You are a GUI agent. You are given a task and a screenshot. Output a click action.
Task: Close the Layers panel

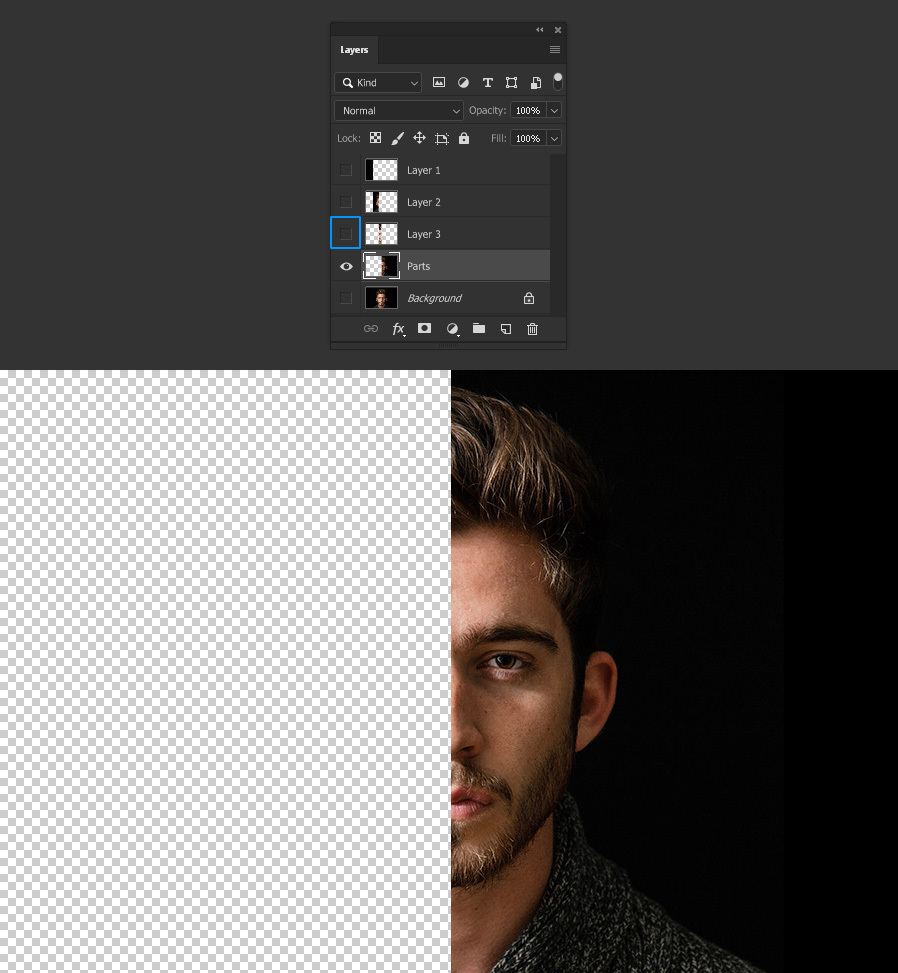pos(558,30)
